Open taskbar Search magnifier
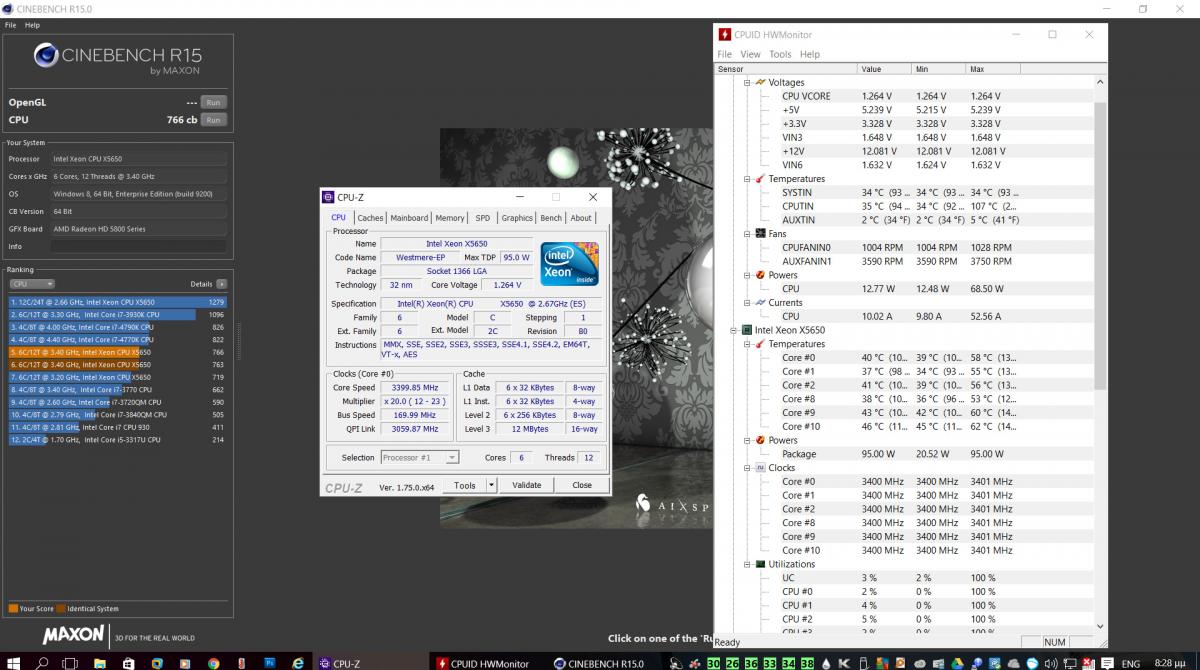Image resolution: width=1200 pixels, height=670 pixels. point(43,662)
